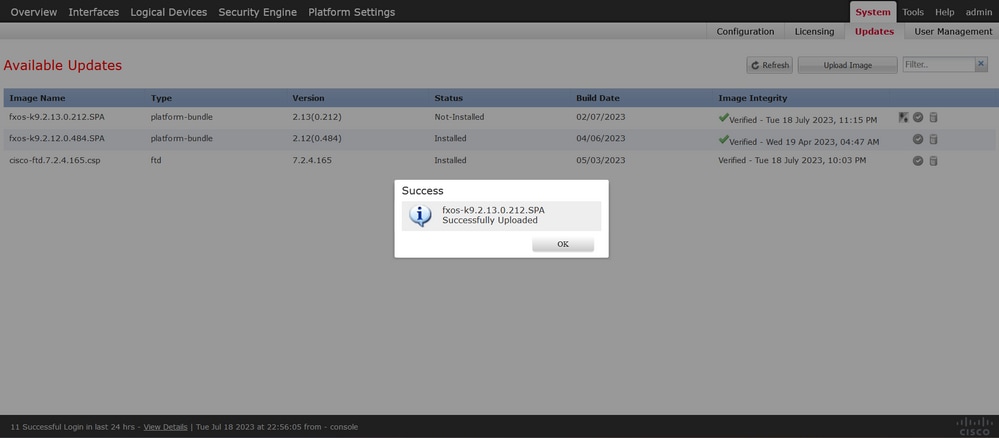Open the Help menu
Image resolution: width=999 pixels, height=438 pixels.
click(945, 12)
